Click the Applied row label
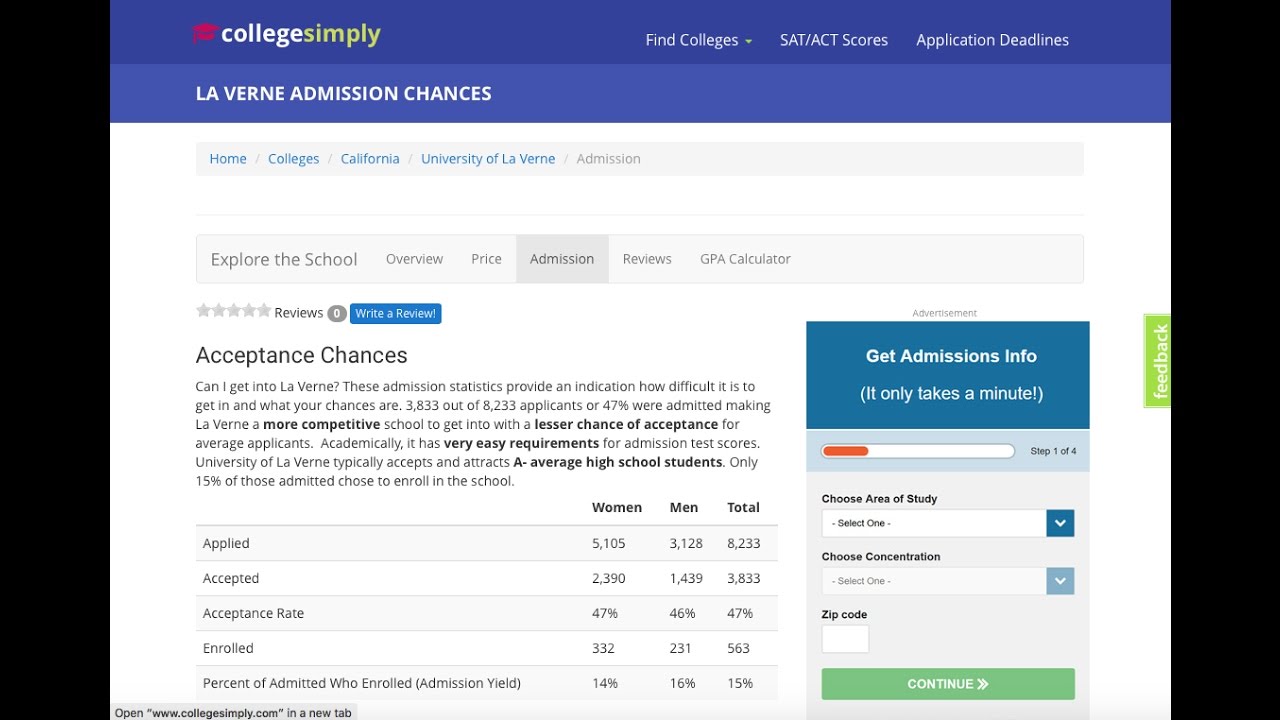Image resolution: width=1280 pixels, height=720 pixels. pos(226,544)
